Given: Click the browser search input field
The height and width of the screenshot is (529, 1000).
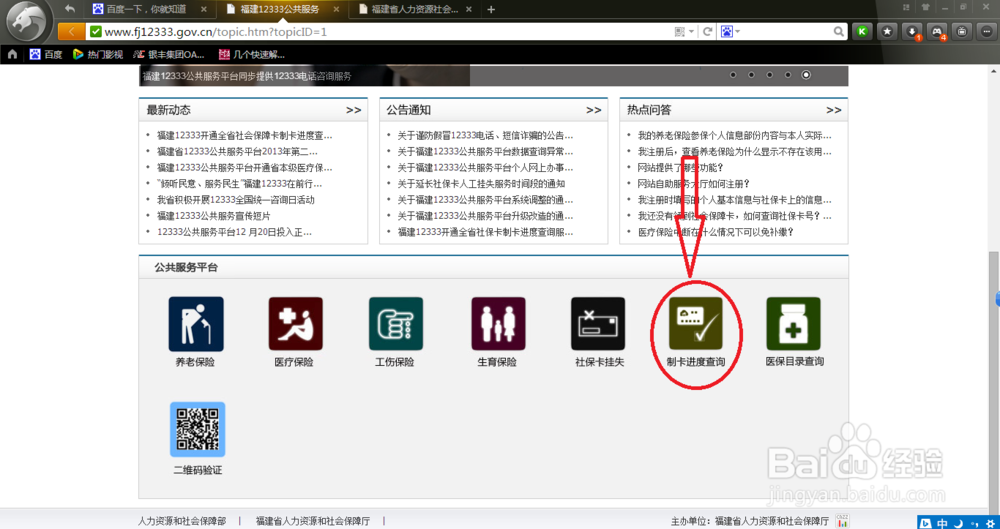Looking at the screenshot, I should pyautogui.click(x=787, y=31).
